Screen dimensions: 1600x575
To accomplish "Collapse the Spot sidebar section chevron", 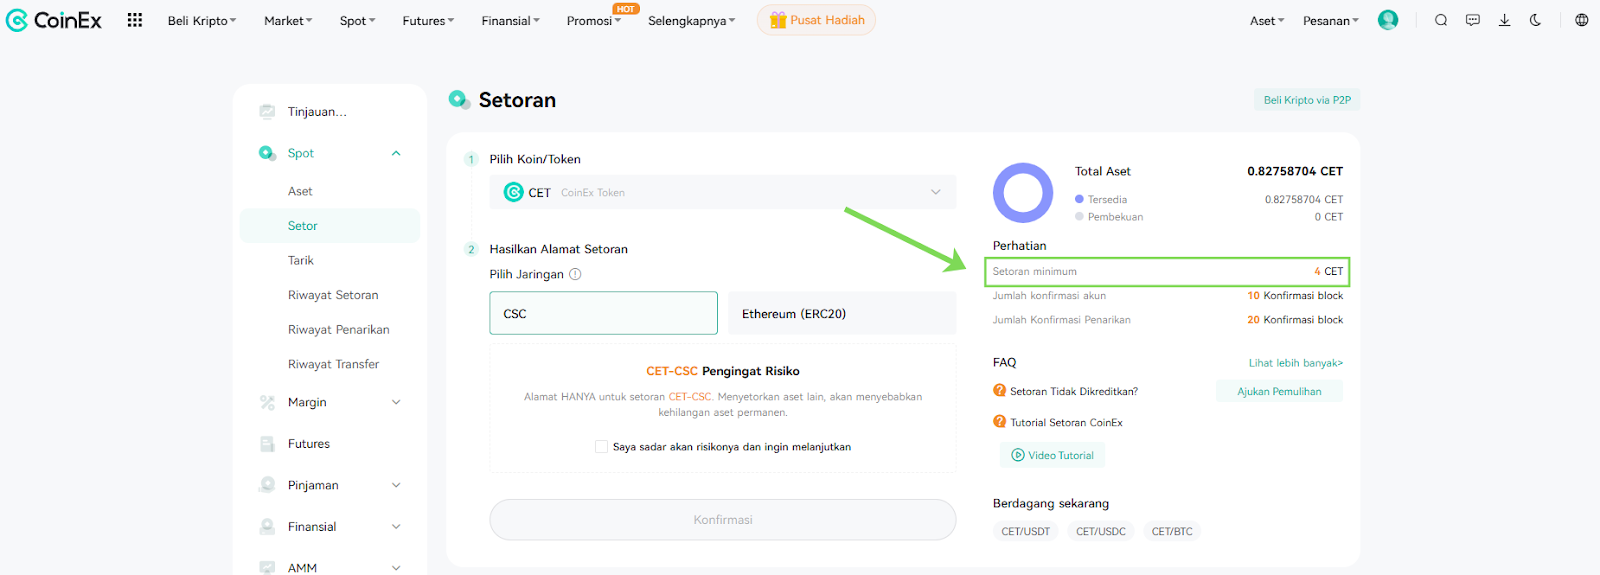I will click(396, 153).
